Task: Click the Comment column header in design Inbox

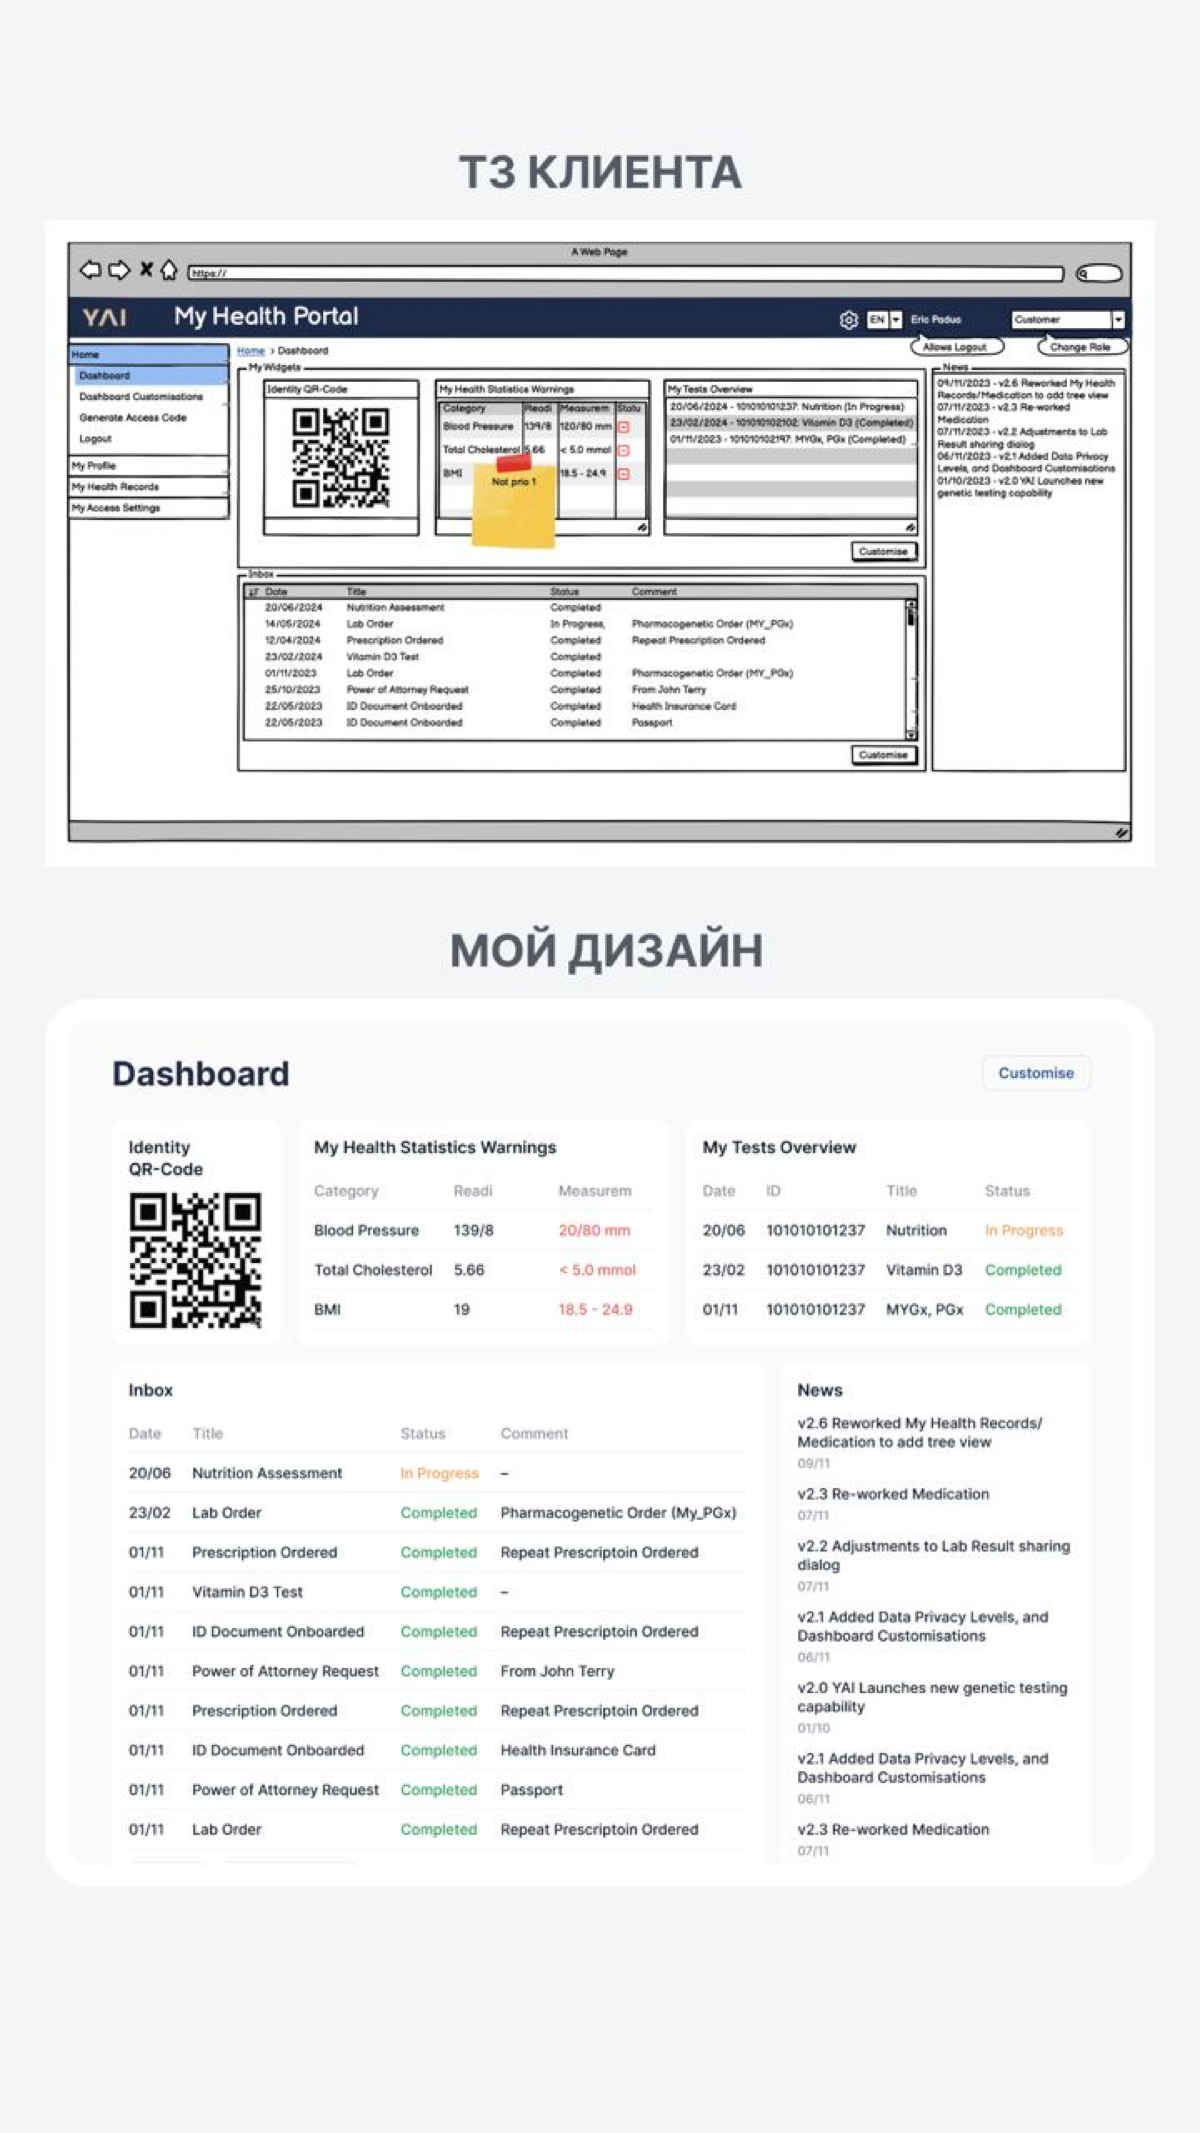Action: [x=534, y=1434]
